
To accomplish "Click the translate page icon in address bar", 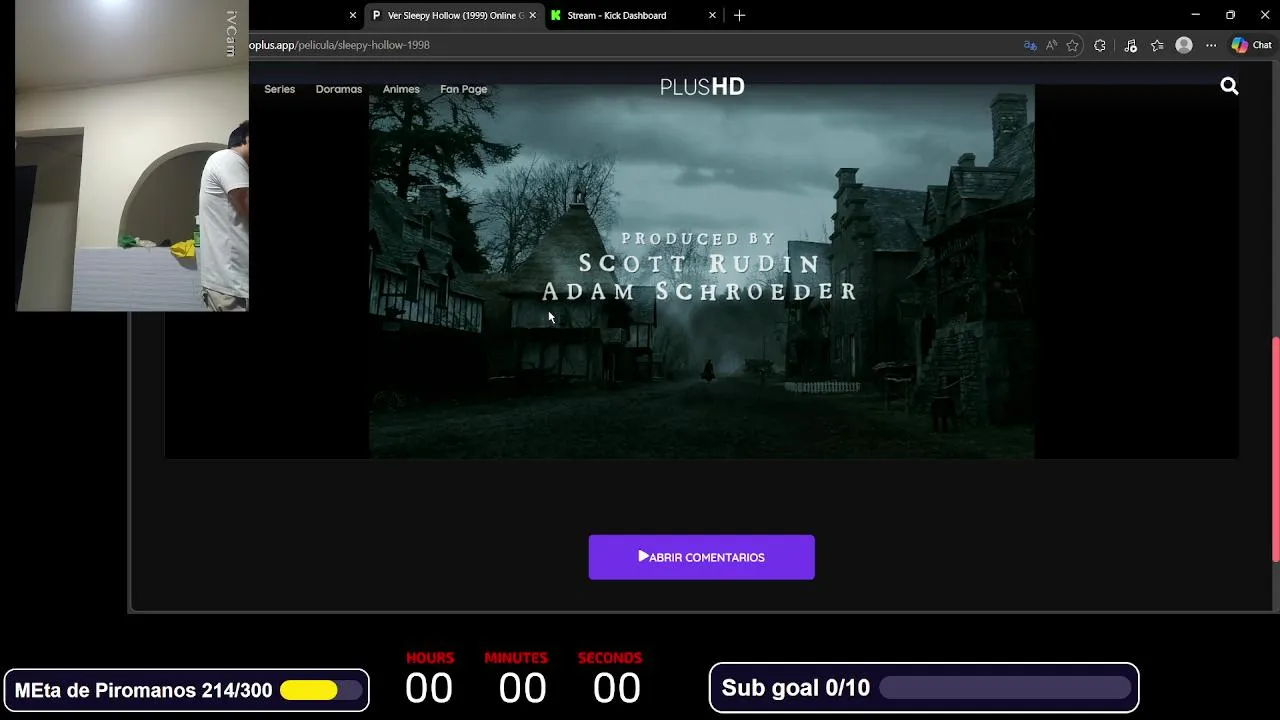I will pos(1030,45).
